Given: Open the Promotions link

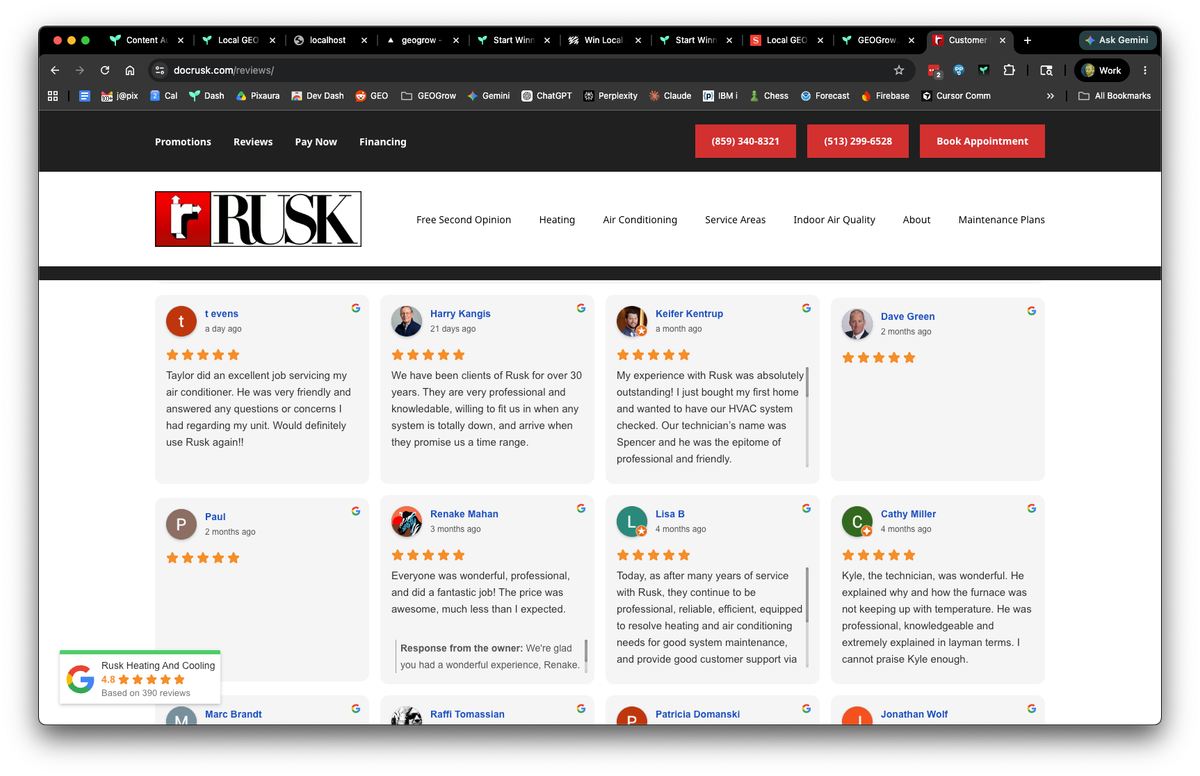Looking at the screenshot, I should pyautogui.click(x=183, y=142).
